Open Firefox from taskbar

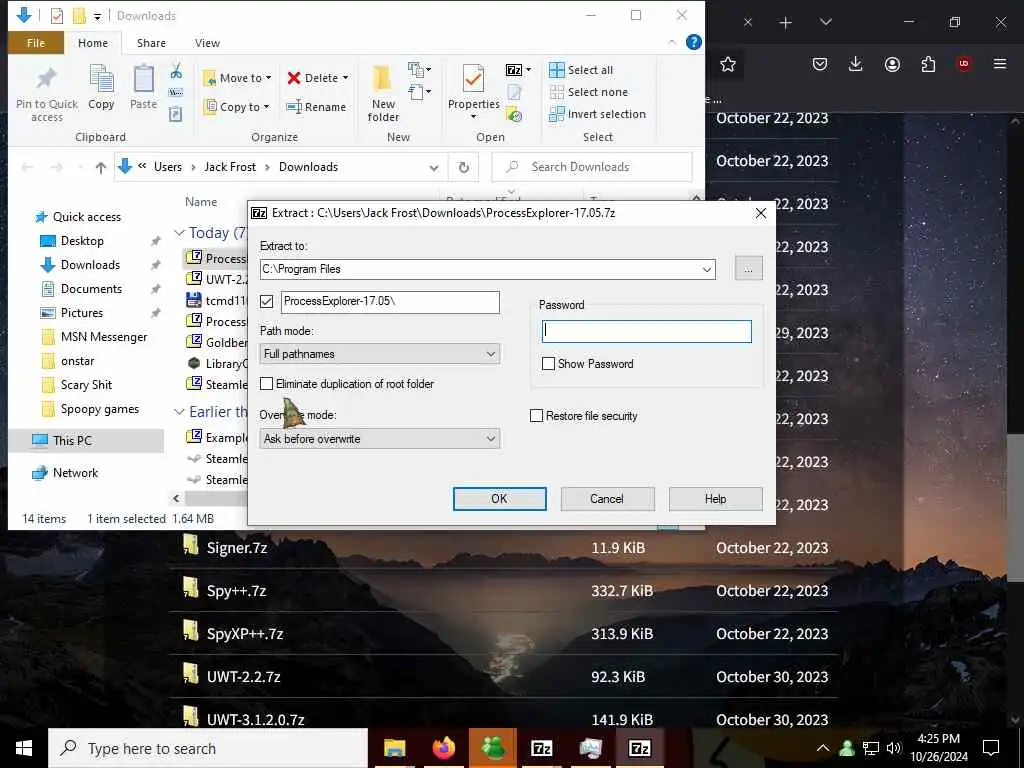(443, 748)
